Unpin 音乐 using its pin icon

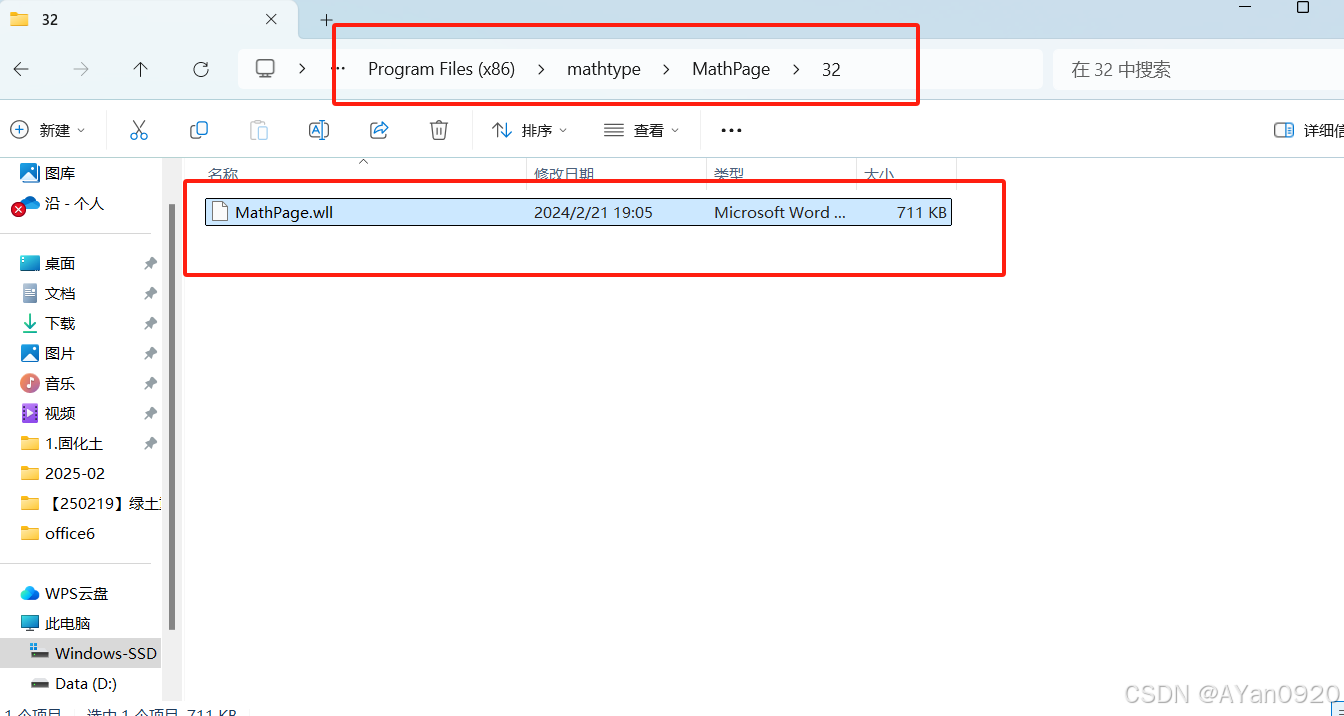(150, 383)
